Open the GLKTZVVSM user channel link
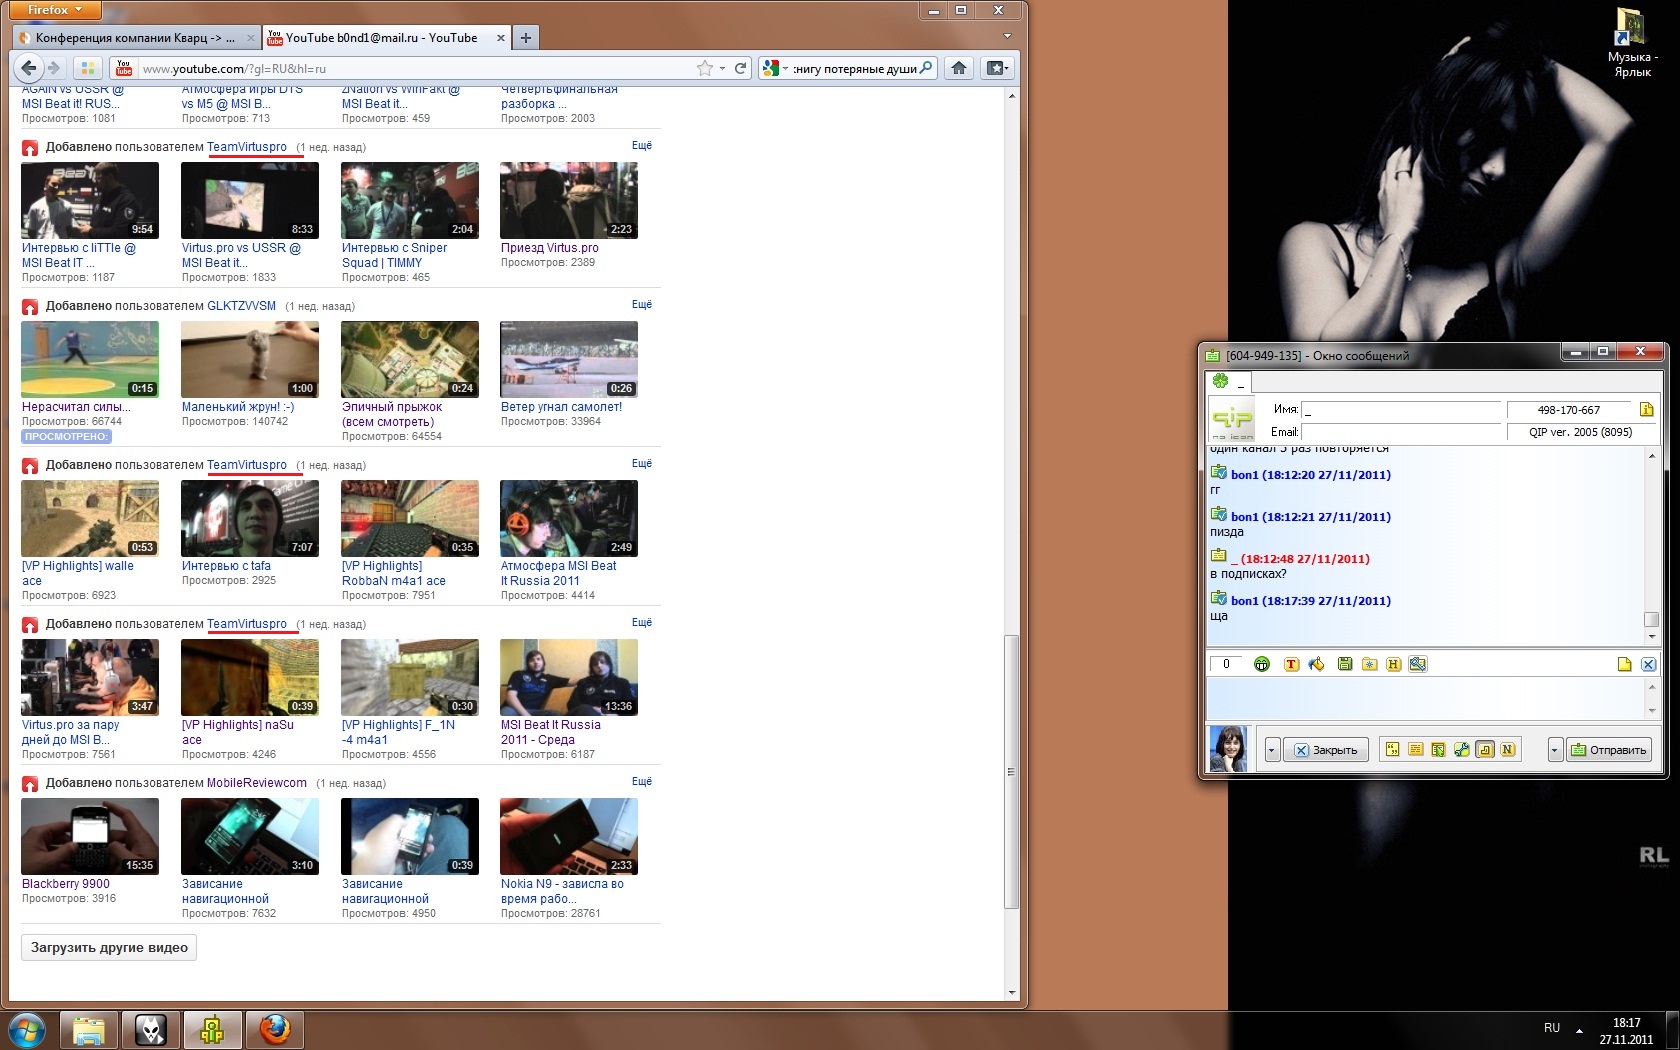Image resolution: width=1680 pixels, height=1050 pixels. (x=241, y=306)
